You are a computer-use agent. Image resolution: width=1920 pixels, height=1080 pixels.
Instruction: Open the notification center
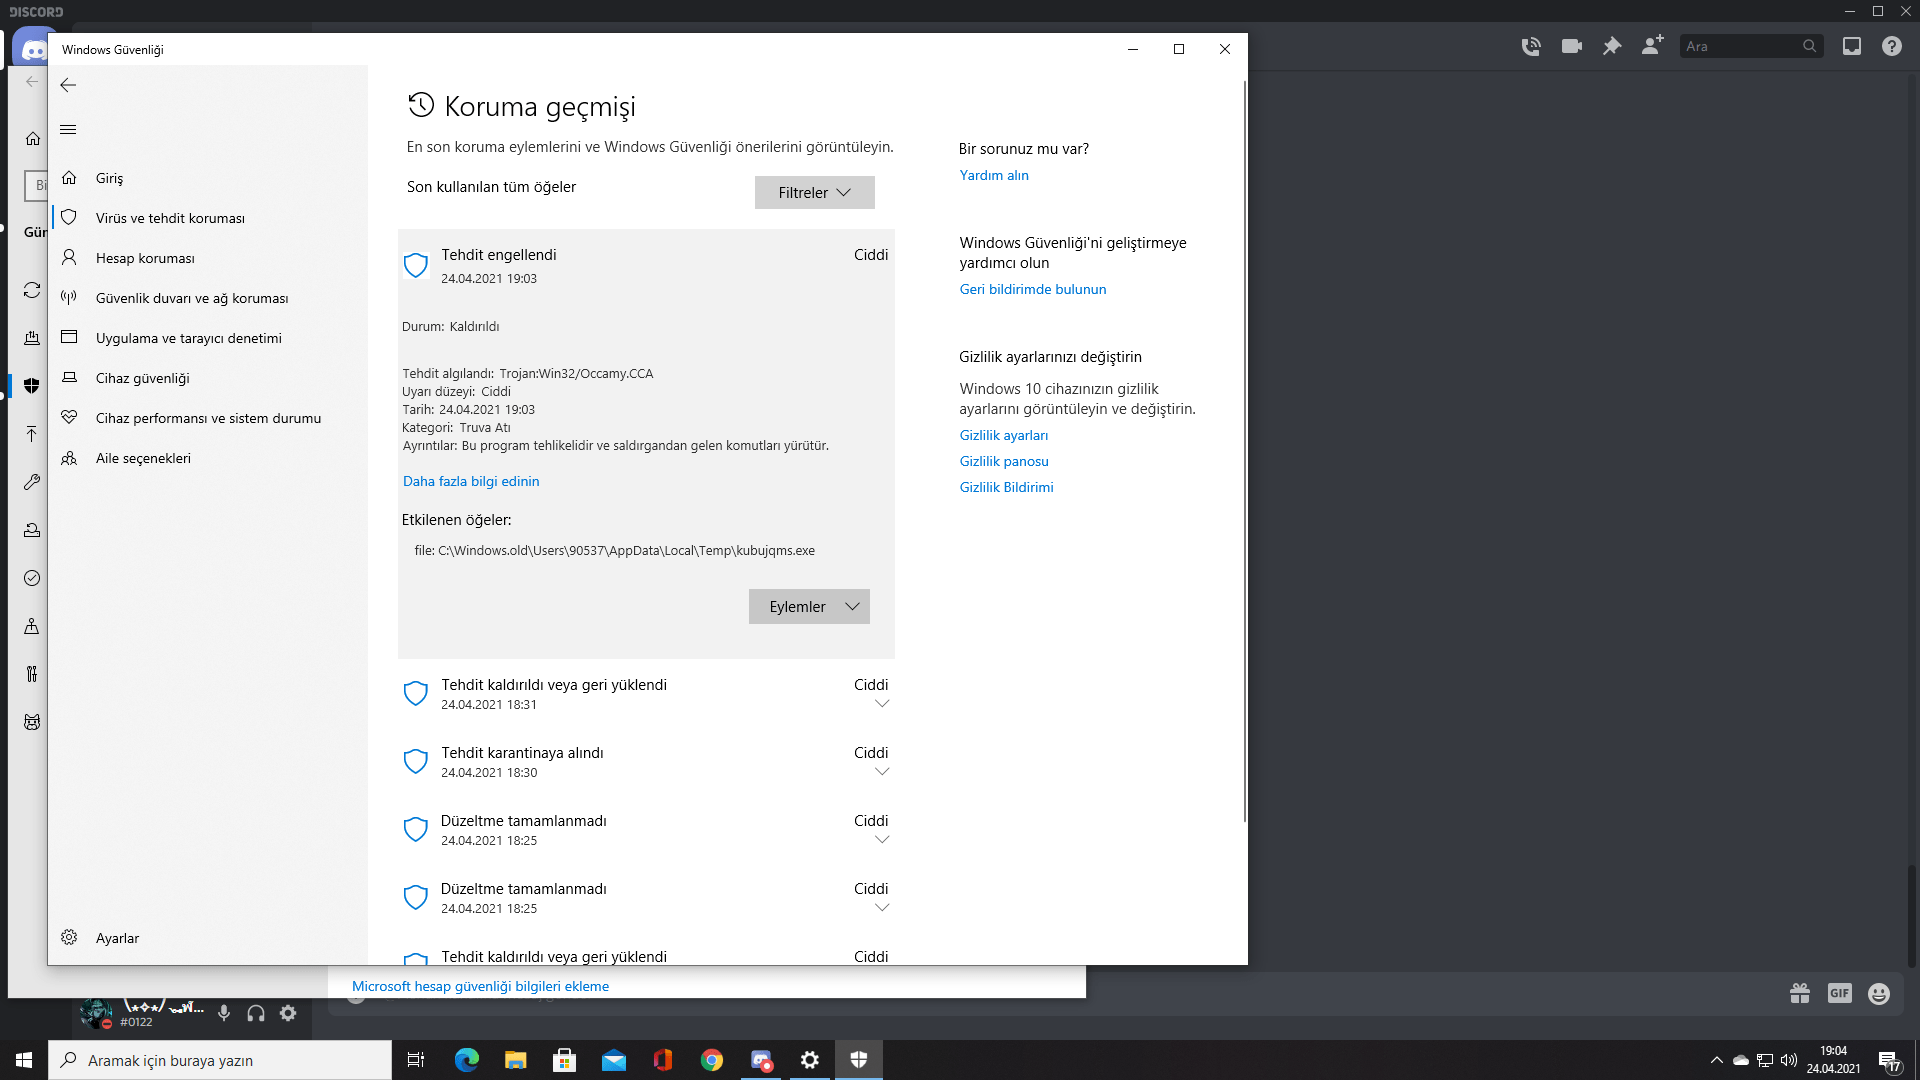1889,1061
